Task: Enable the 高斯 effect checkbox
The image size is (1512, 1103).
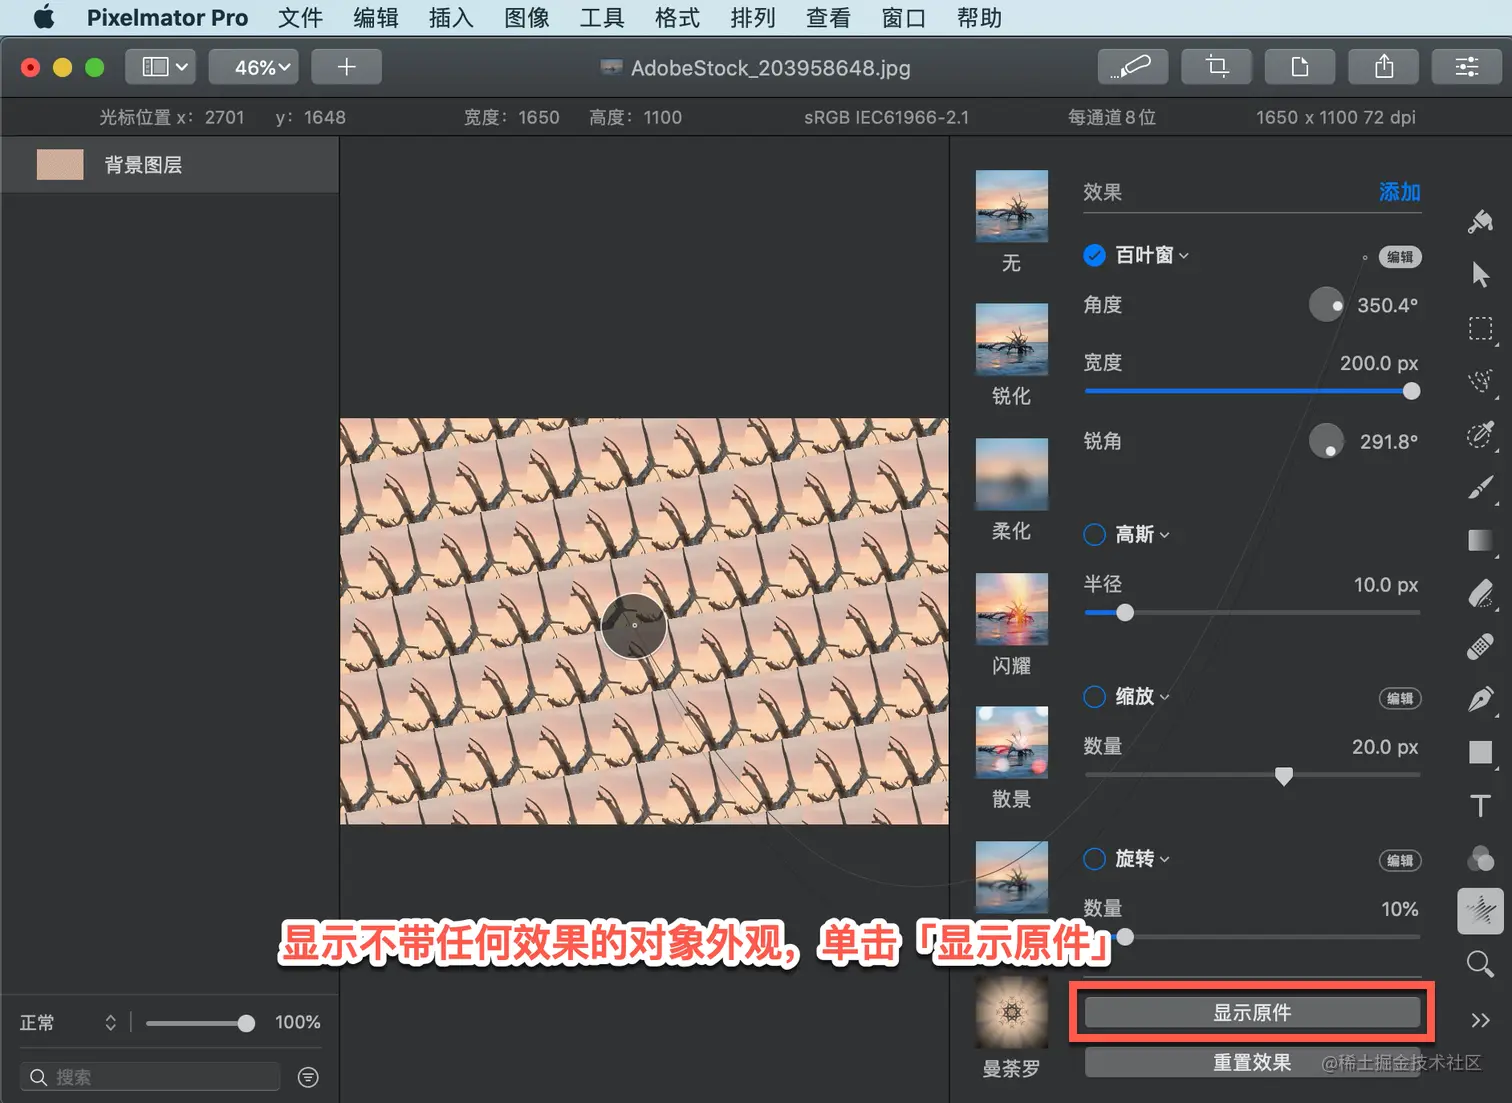Action: click(1094, 535)
